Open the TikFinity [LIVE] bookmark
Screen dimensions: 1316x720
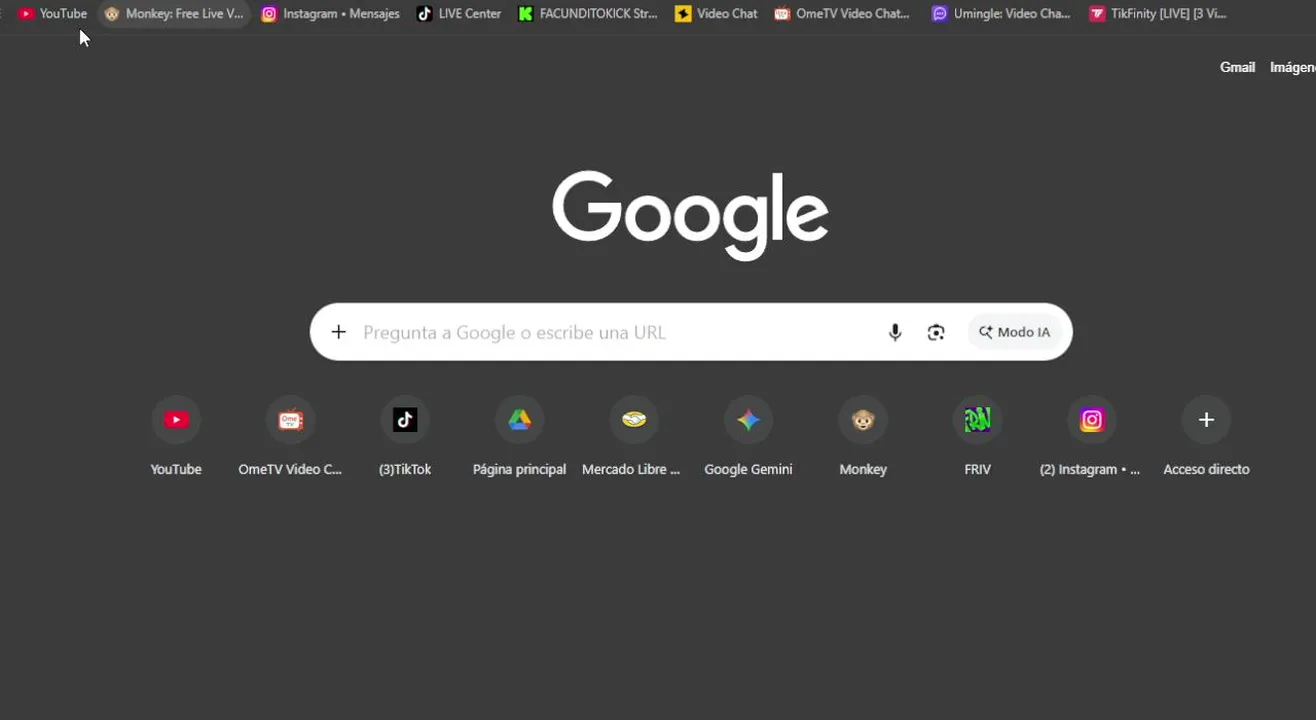(1158, 14)
